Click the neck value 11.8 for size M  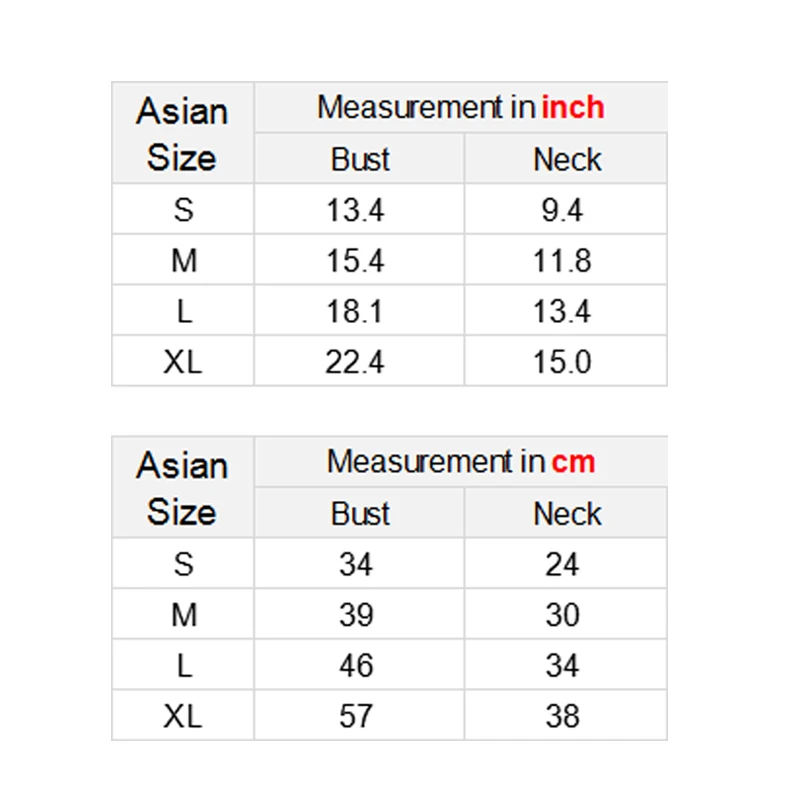pyautogui.click(x=562, y=260)
